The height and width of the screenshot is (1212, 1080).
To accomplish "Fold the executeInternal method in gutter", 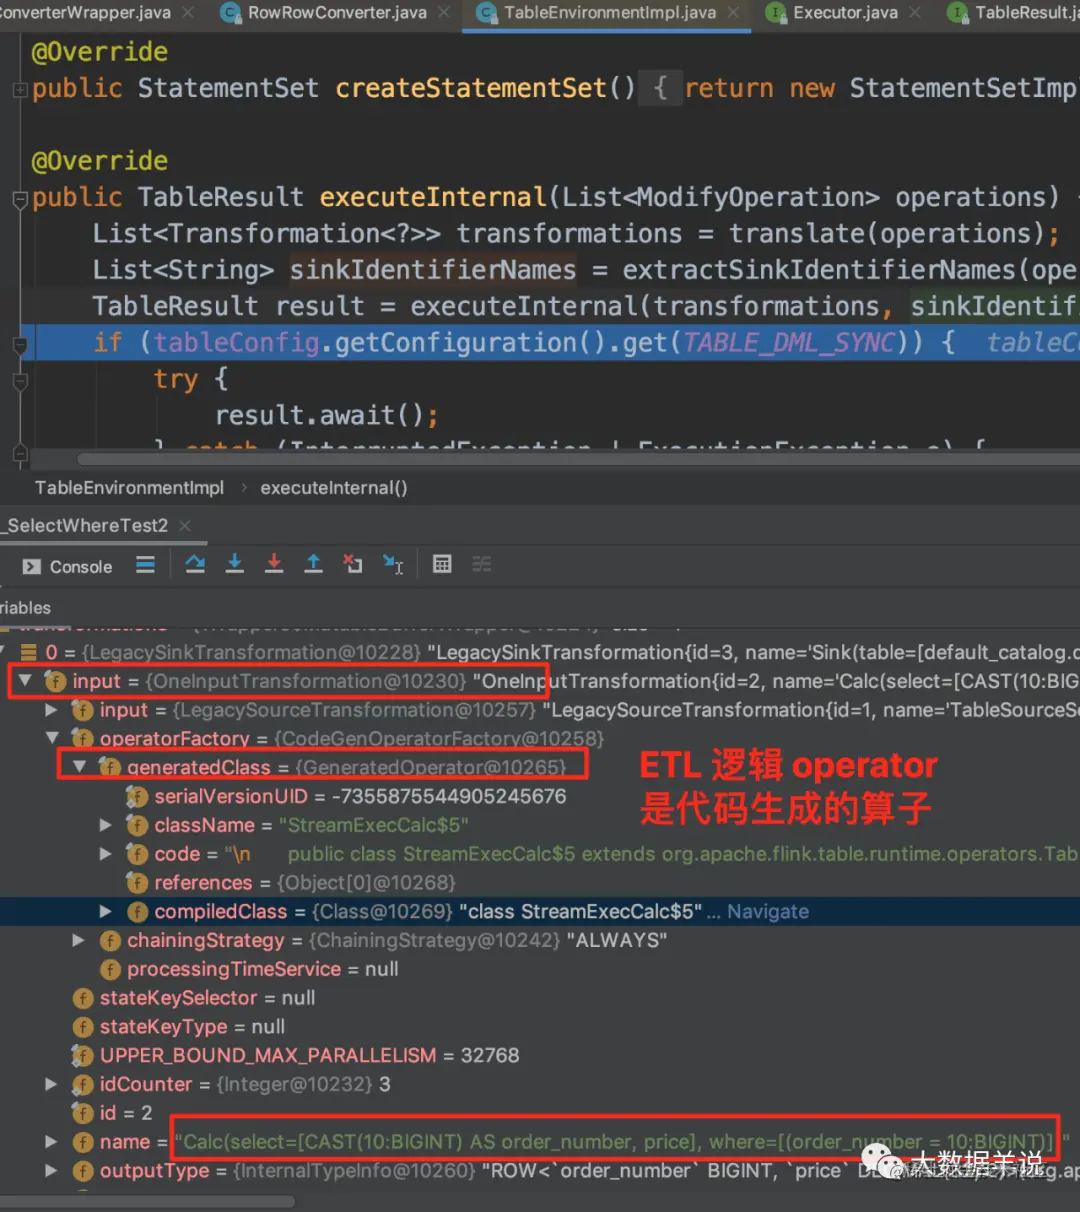I will point(19,198).
